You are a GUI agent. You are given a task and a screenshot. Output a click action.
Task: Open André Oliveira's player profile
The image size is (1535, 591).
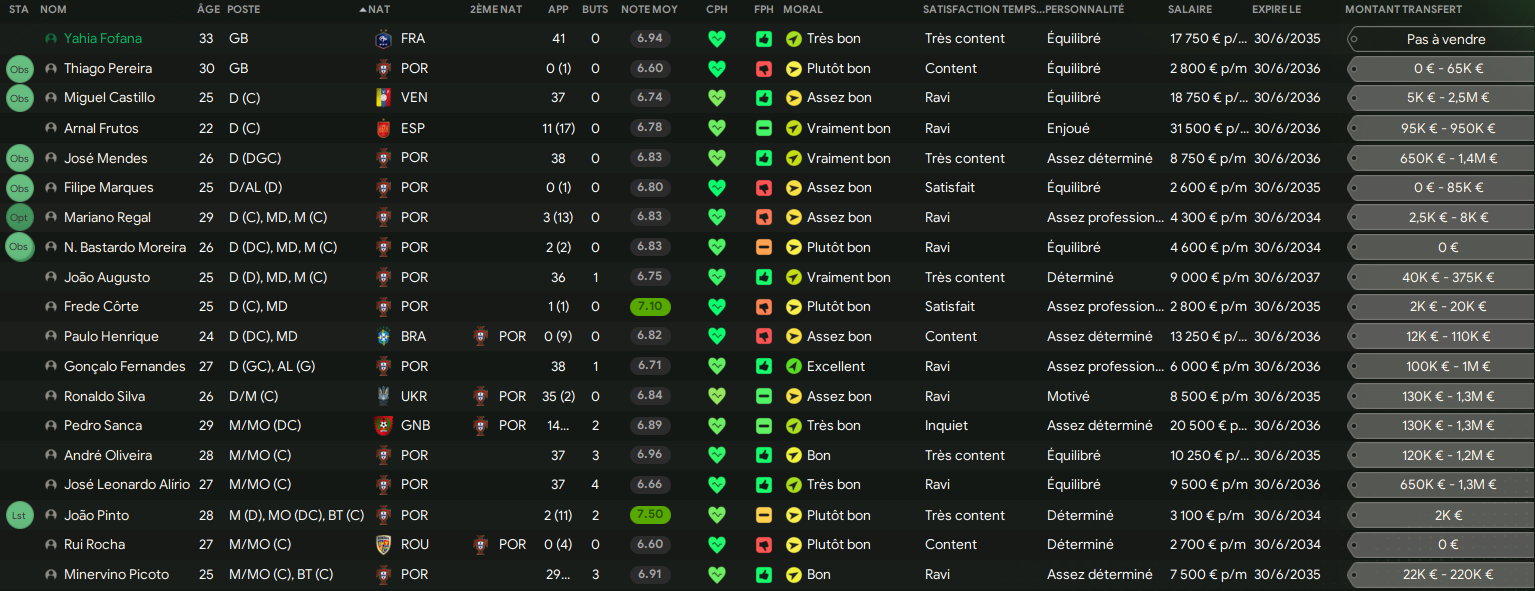coord(108,456)
